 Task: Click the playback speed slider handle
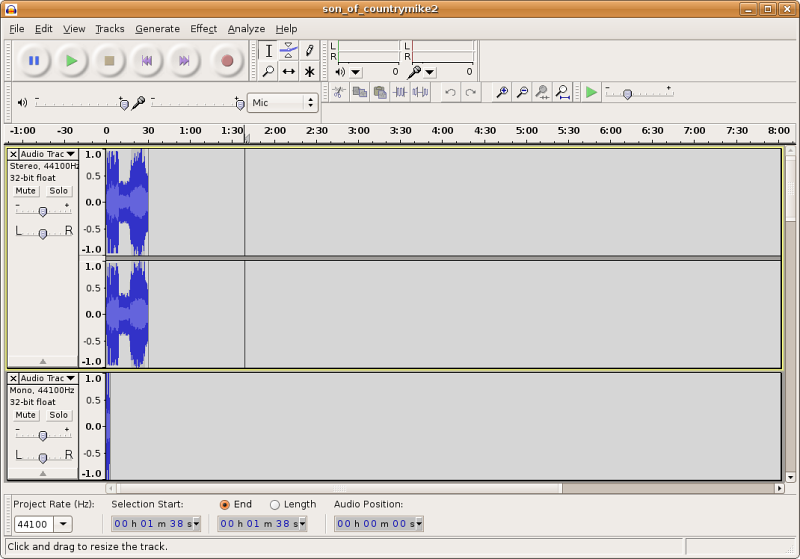(x=628, y=94)
